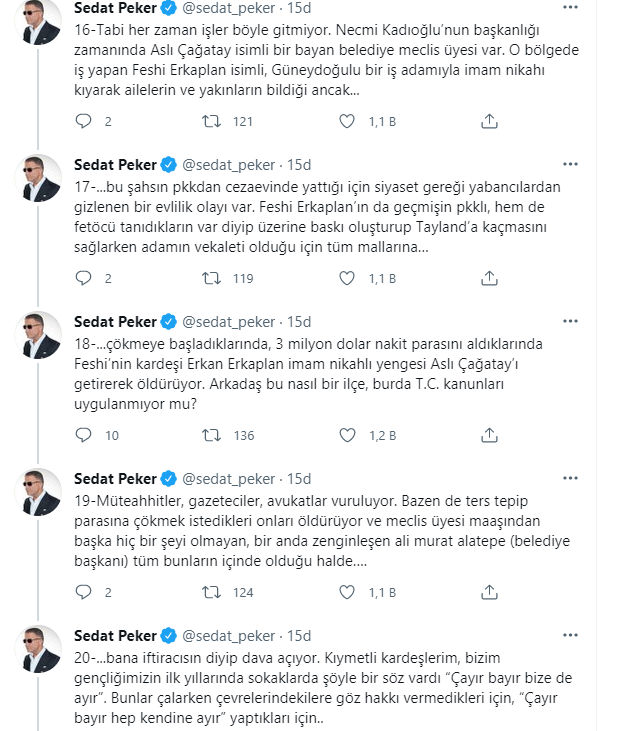
Task: Retweet tweet 18 with 136 retweets
Action: click(211, 435)
